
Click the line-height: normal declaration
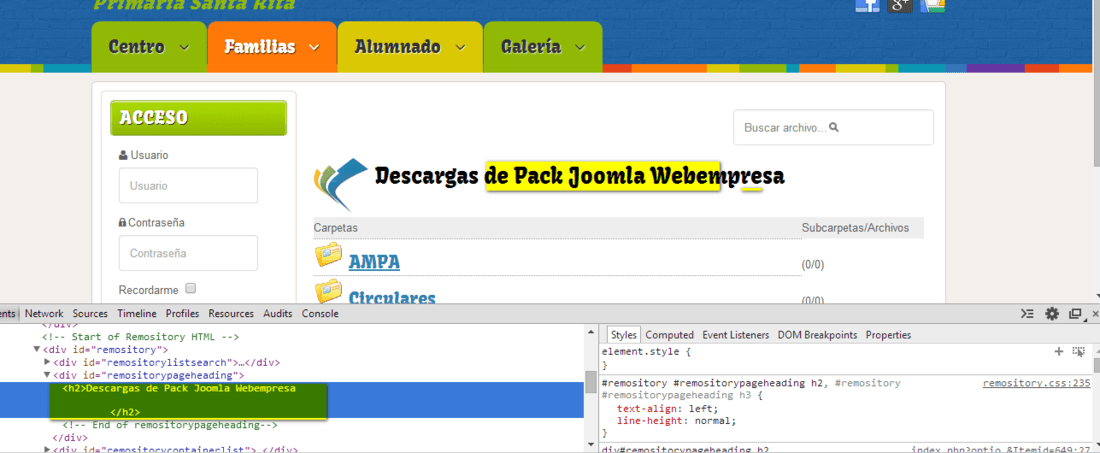(x=677, y=421)
